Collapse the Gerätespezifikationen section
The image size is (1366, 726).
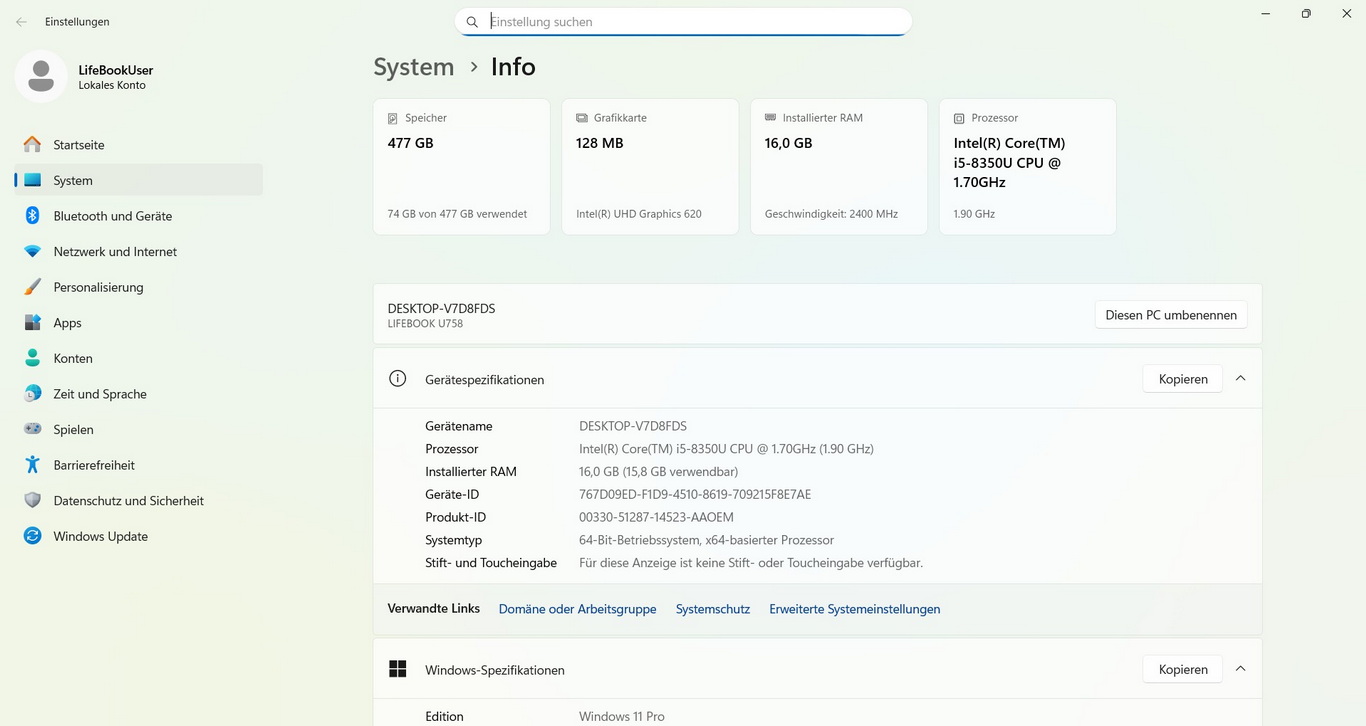(x=1240, y=379)
